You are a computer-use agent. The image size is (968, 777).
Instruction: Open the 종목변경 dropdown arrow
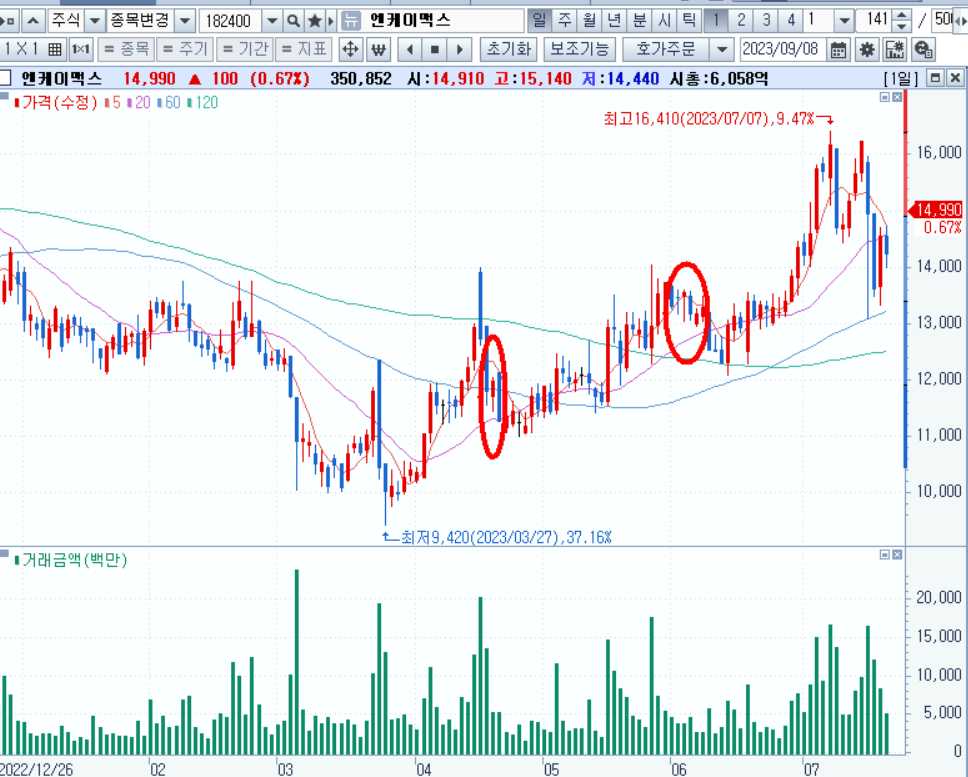tap(185, 21)
